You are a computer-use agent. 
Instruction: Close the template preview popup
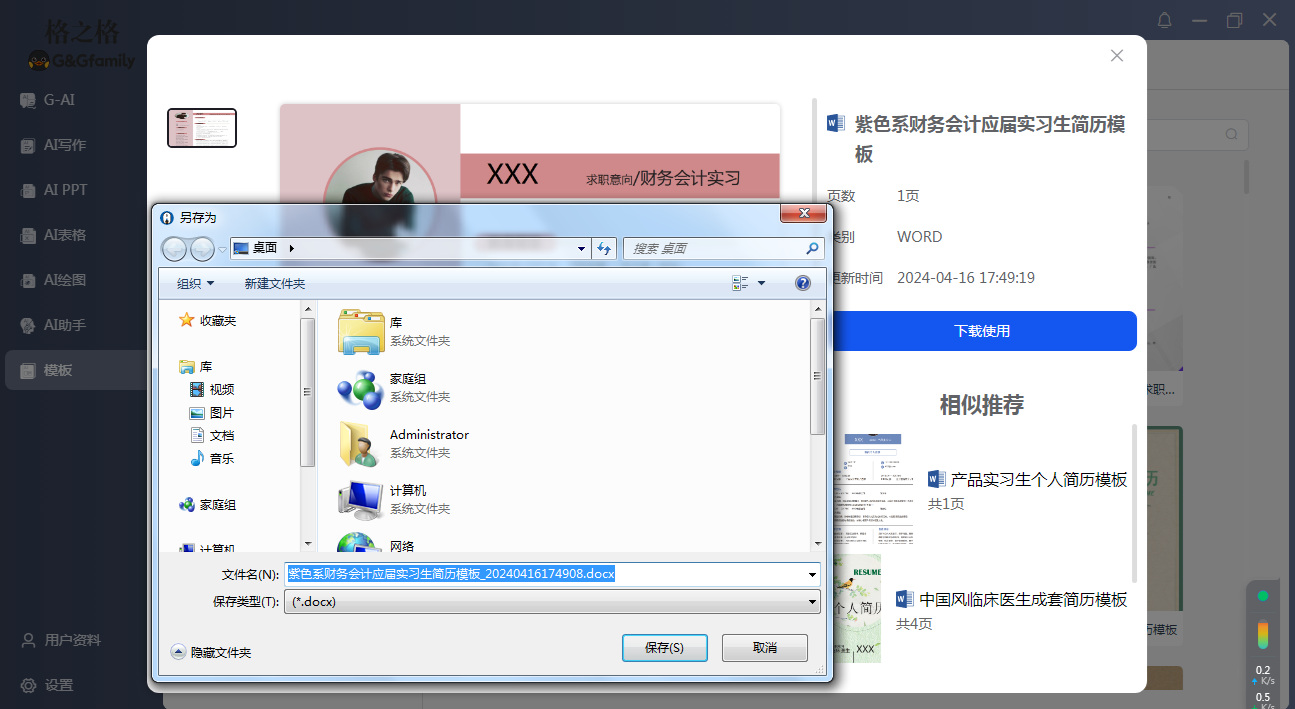pos(1117,56)
